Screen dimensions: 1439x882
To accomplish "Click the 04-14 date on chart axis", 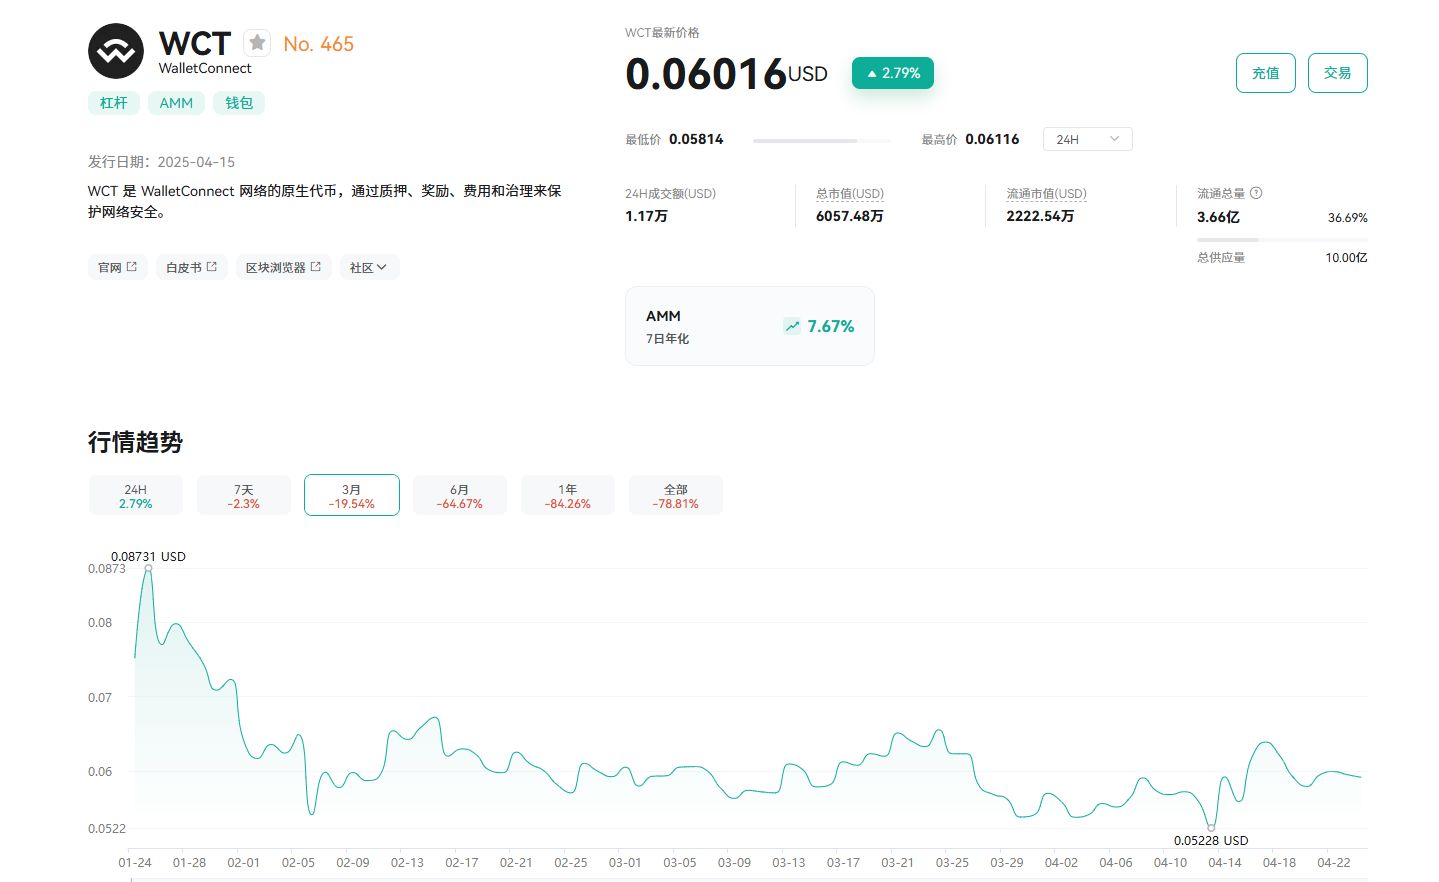I will click(1225, 862).
